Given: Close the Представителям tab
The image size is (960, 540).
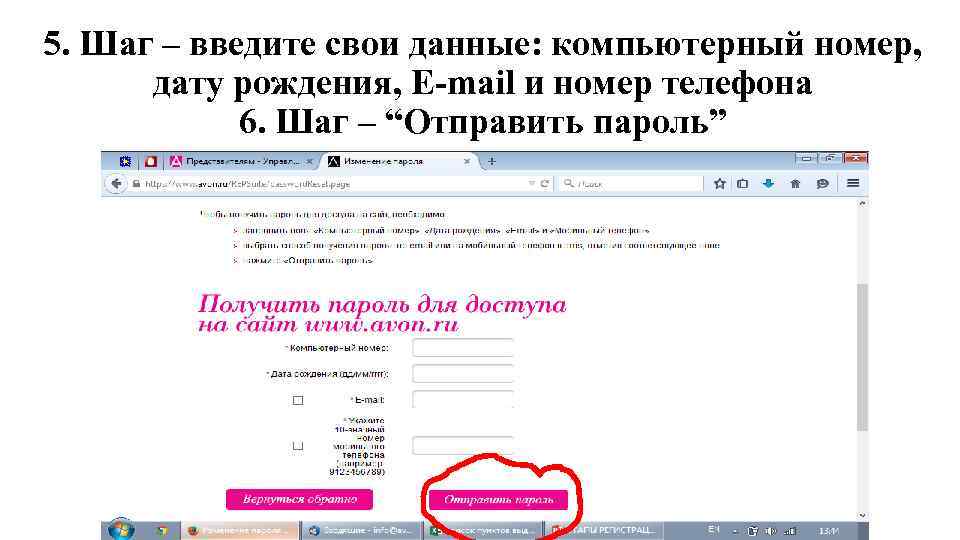Looking at the screenshot, I should (309, 162).
